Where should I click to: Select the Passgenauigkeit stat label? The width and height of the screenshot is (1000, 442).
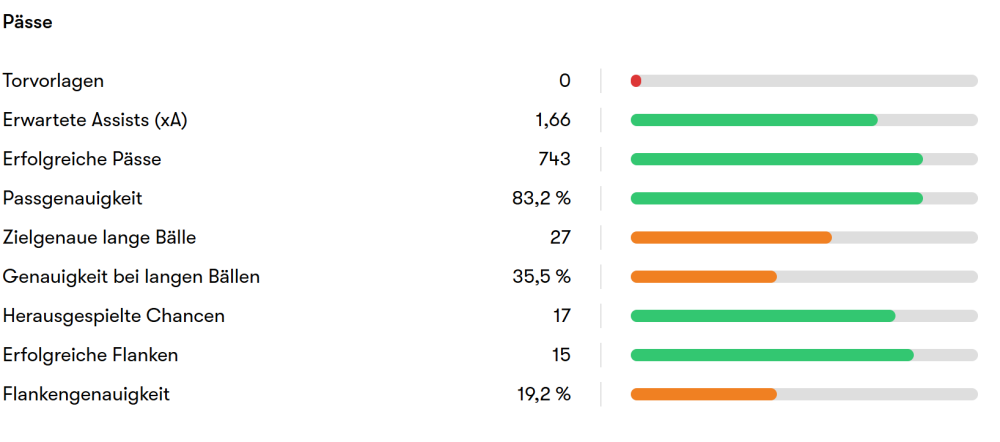(73, 198)
